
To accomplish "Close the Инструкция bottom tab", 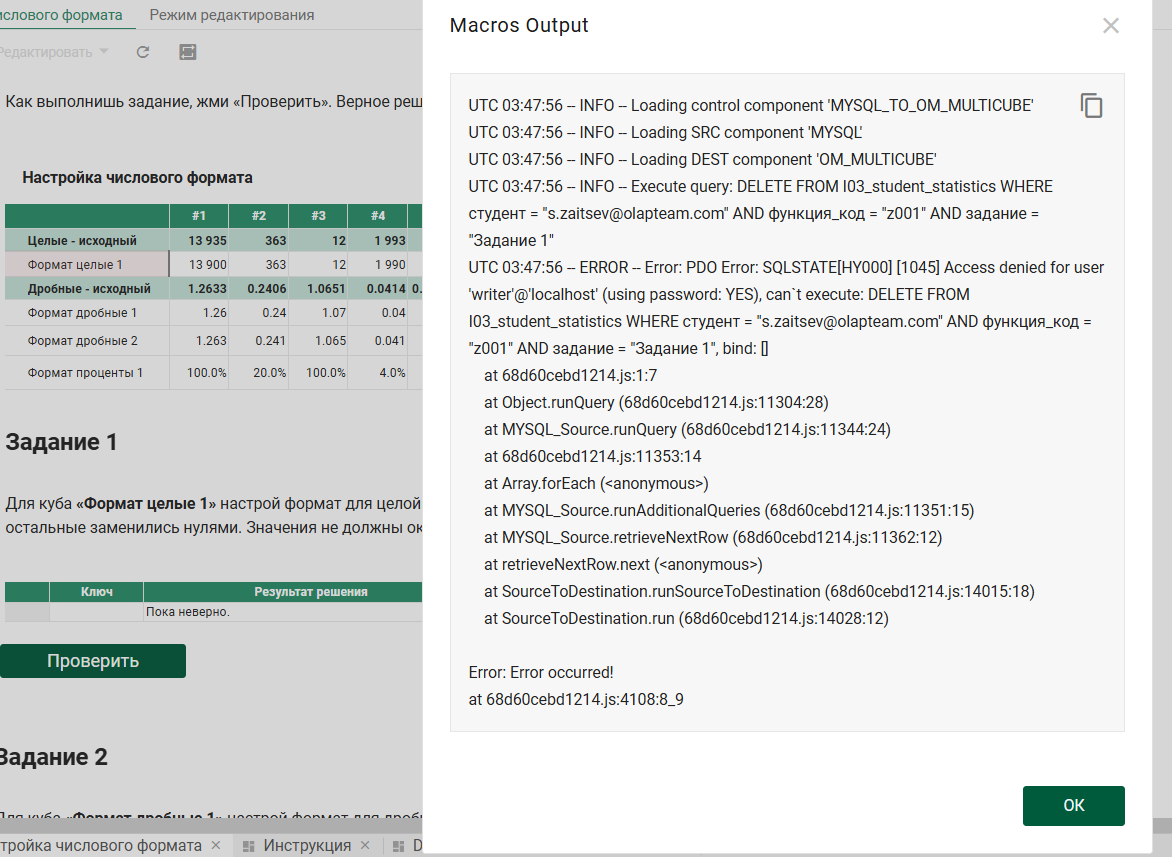I will [367, 846].
